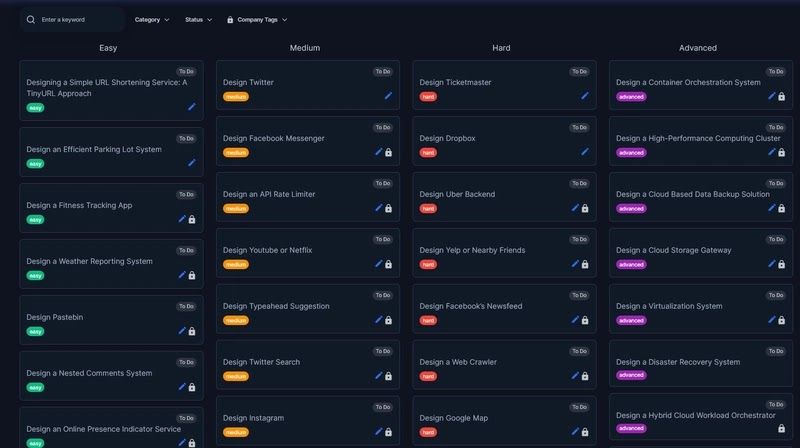
Task: Click the Medium column heading
Action: pos(305,47)
